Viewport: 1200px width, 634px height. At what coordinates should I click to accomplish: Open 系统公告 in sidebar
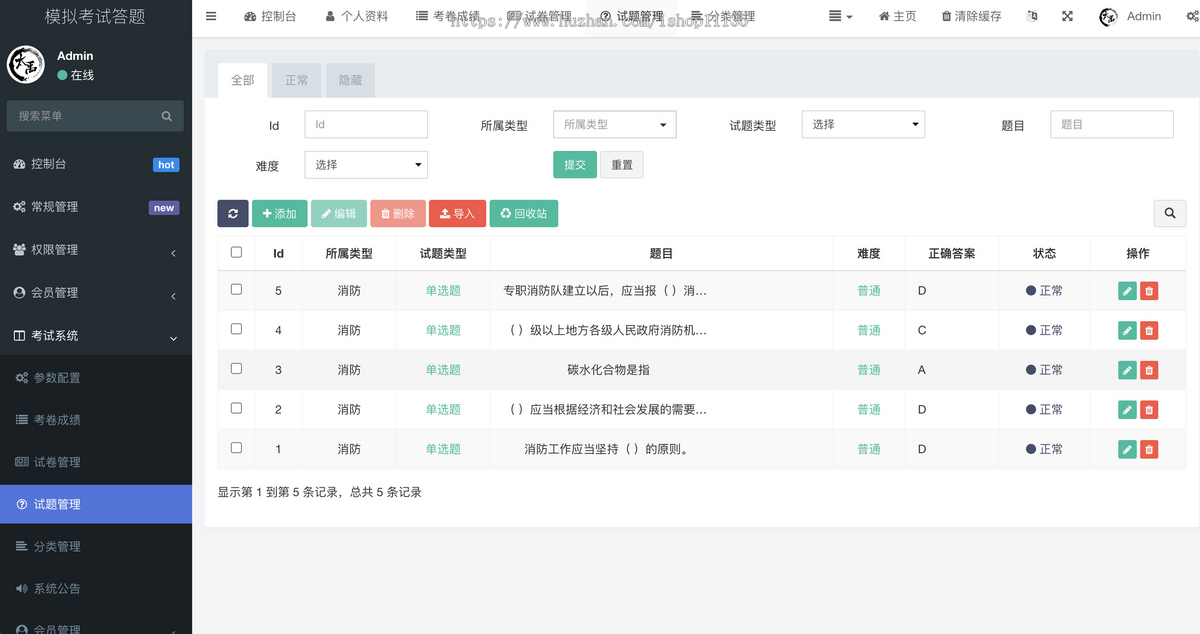coord(96,588)
